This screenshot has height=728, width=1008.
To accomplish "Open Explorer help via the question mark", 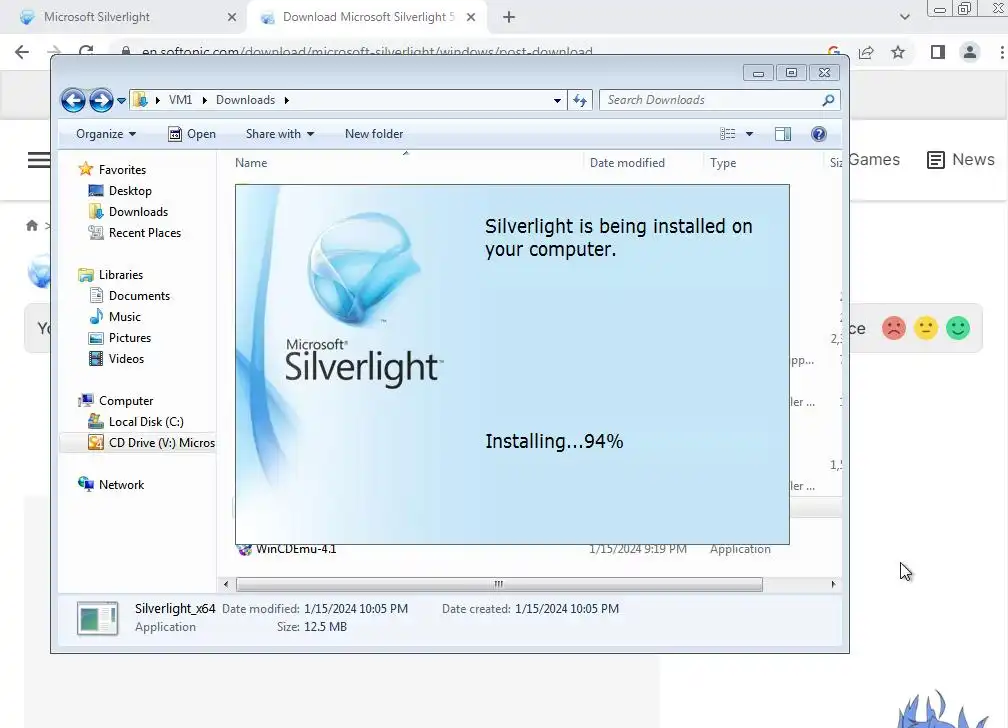I will (818, 134).
